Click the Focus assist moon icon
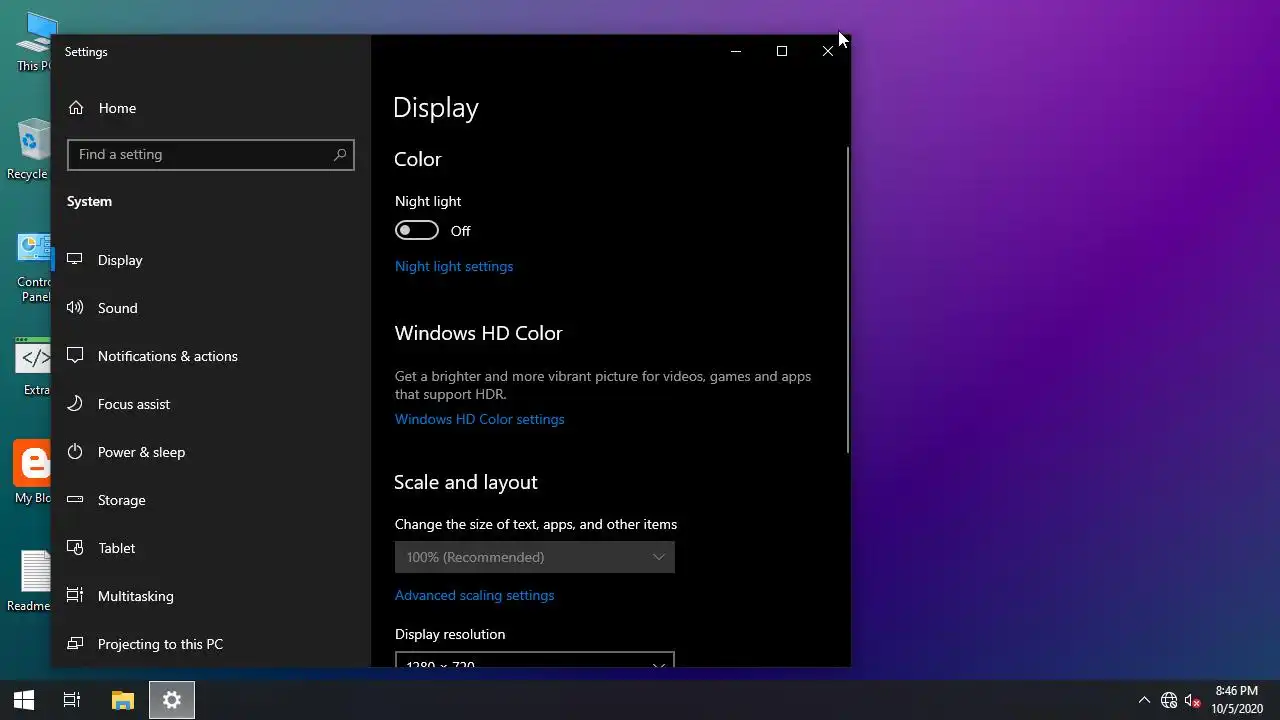Viewport: 1280px width, 720px height. [75, 403]
